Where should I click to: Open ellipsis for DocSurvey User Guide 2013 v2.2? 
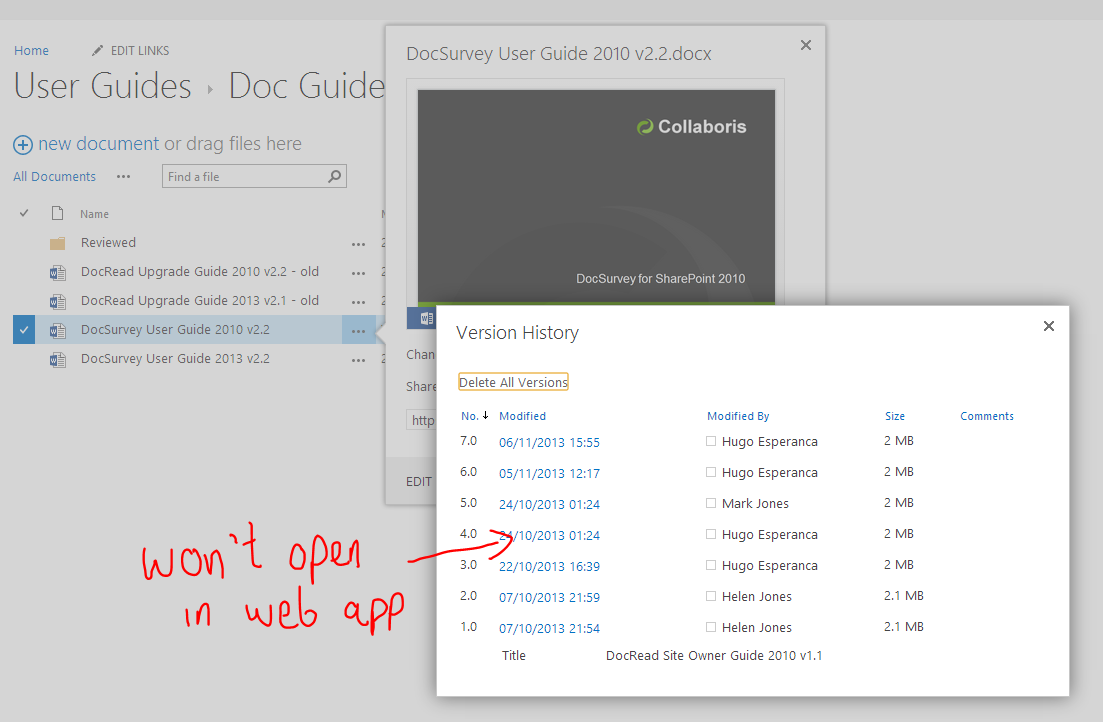pyautogui.click(x=359, y=360)
